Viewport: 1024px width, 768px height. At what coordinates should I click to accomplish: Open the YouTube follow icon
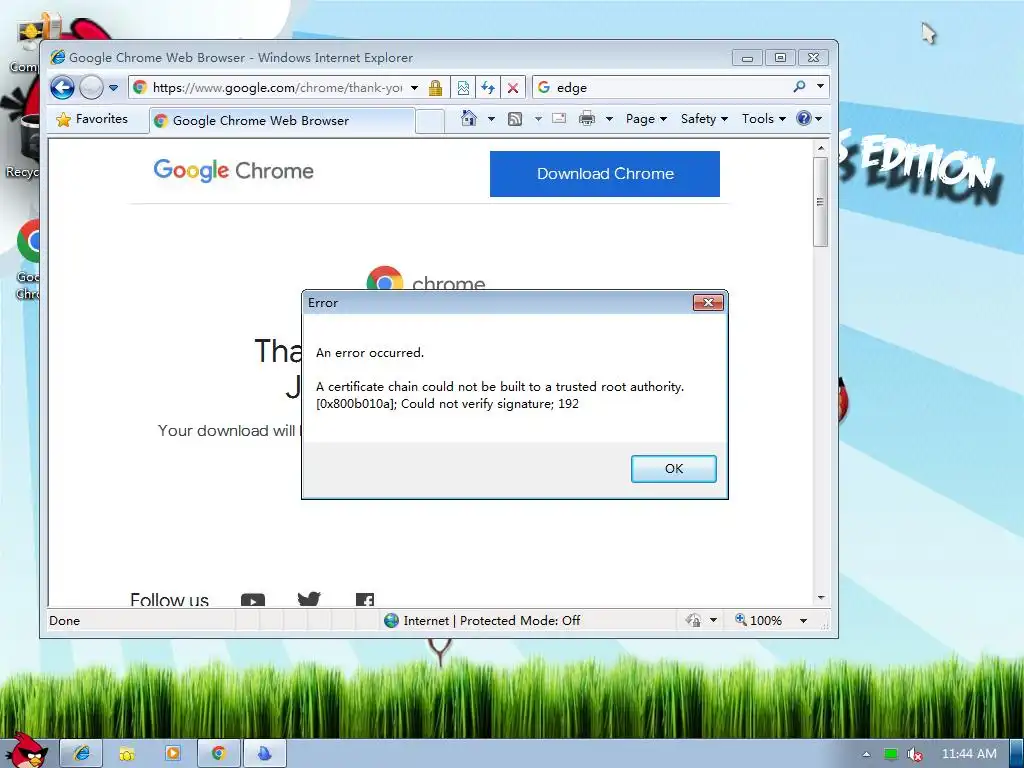coord(253,600)
